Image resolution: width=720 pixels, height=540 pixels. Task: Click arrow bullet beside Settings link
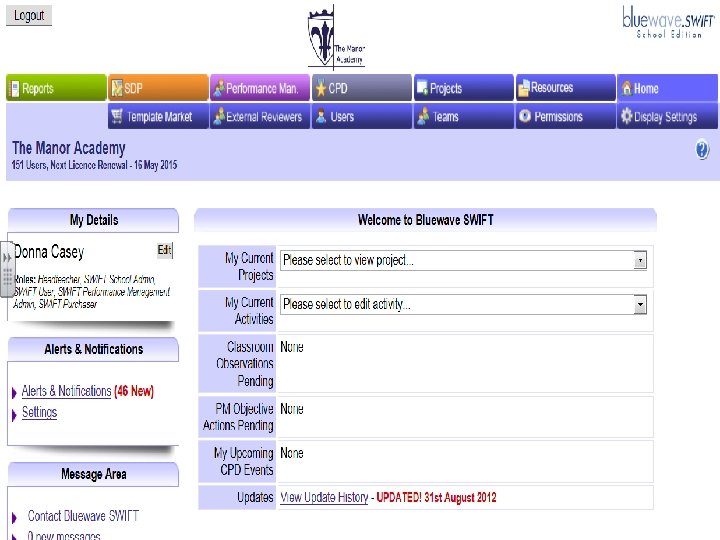tap(14, 414)
